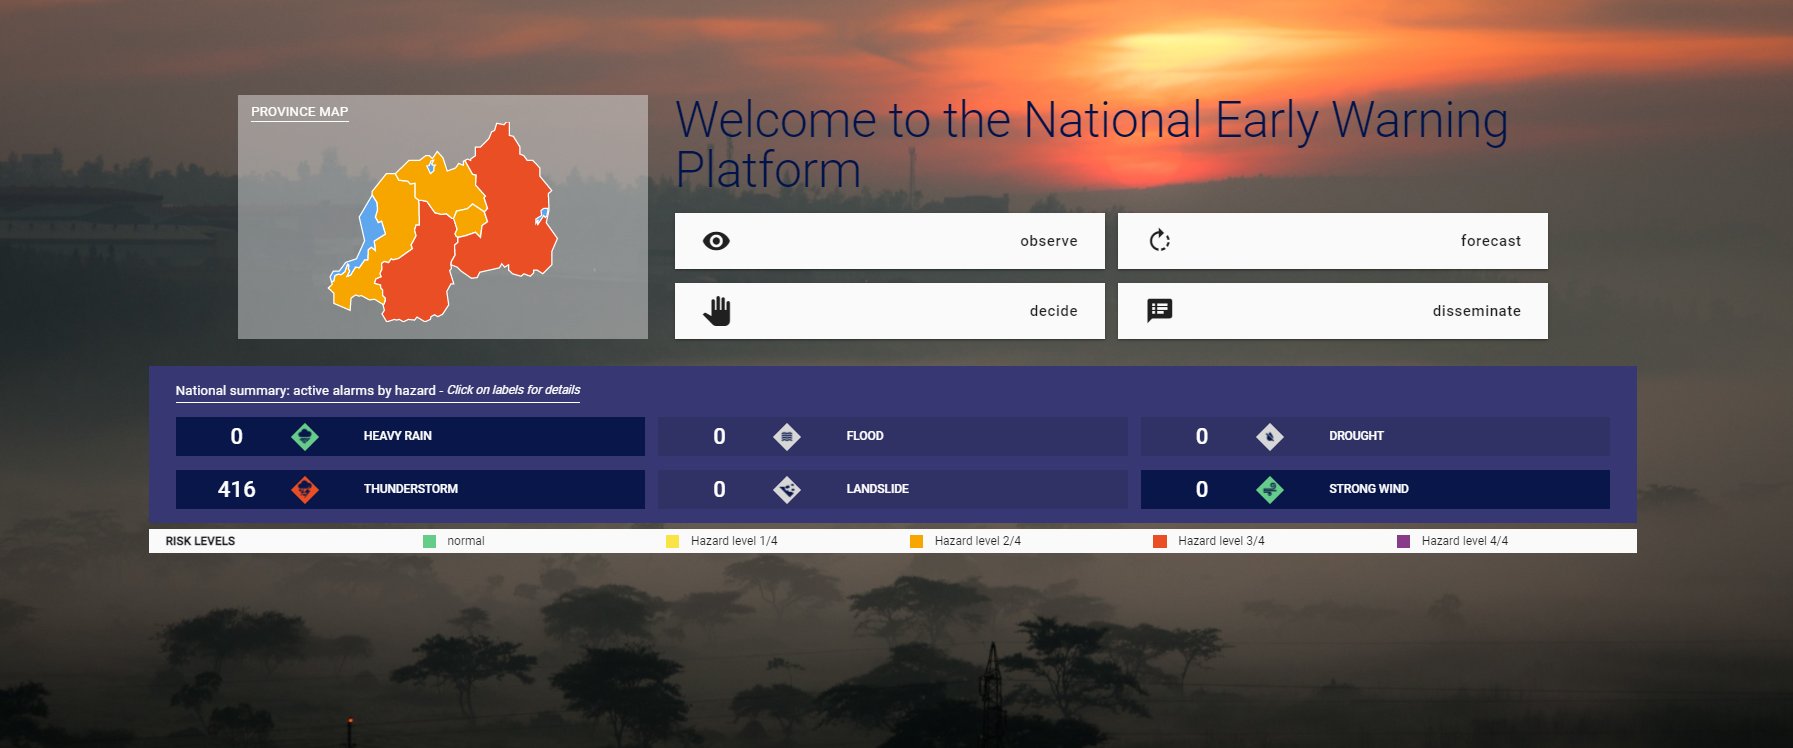Click the yellow Hazard level 1/4 swatch
1793x748 pixels.
[x=673, y=541]
